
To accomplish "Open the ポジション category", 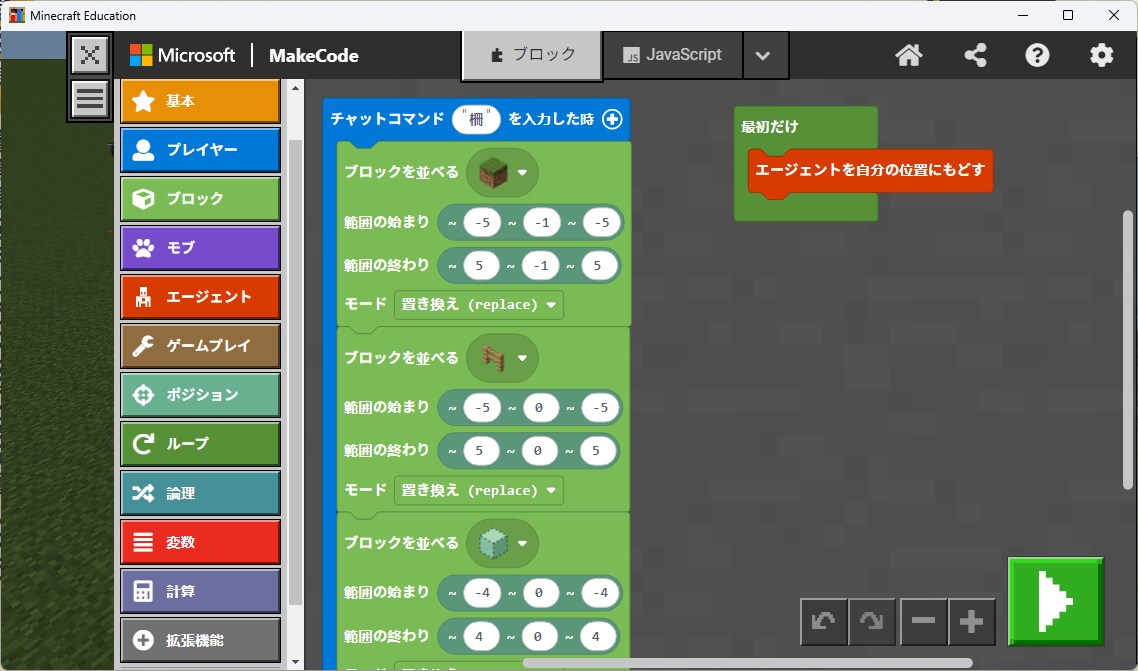I will 200,395.
